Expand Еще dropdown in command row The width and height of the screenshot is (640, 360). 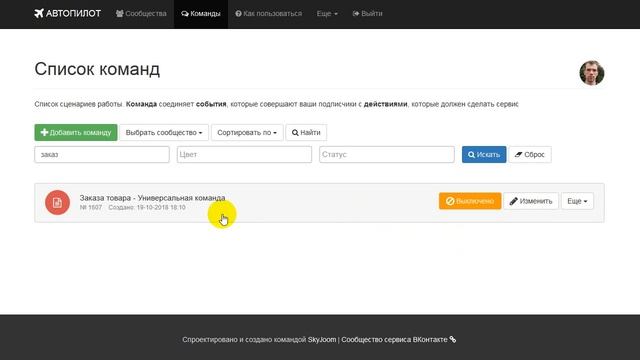tap(577, 201)
